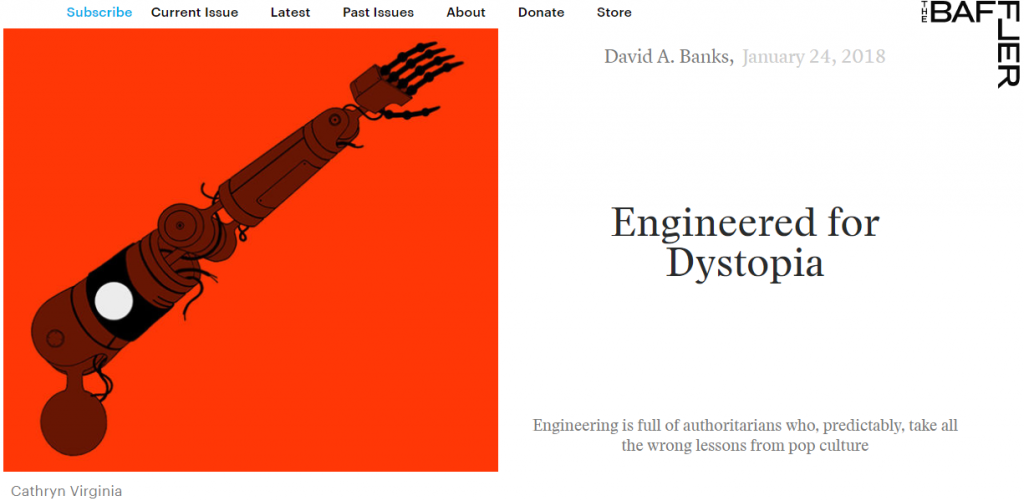
Task: Click the elbow joint of the arm
Action: tap(179, 226)
